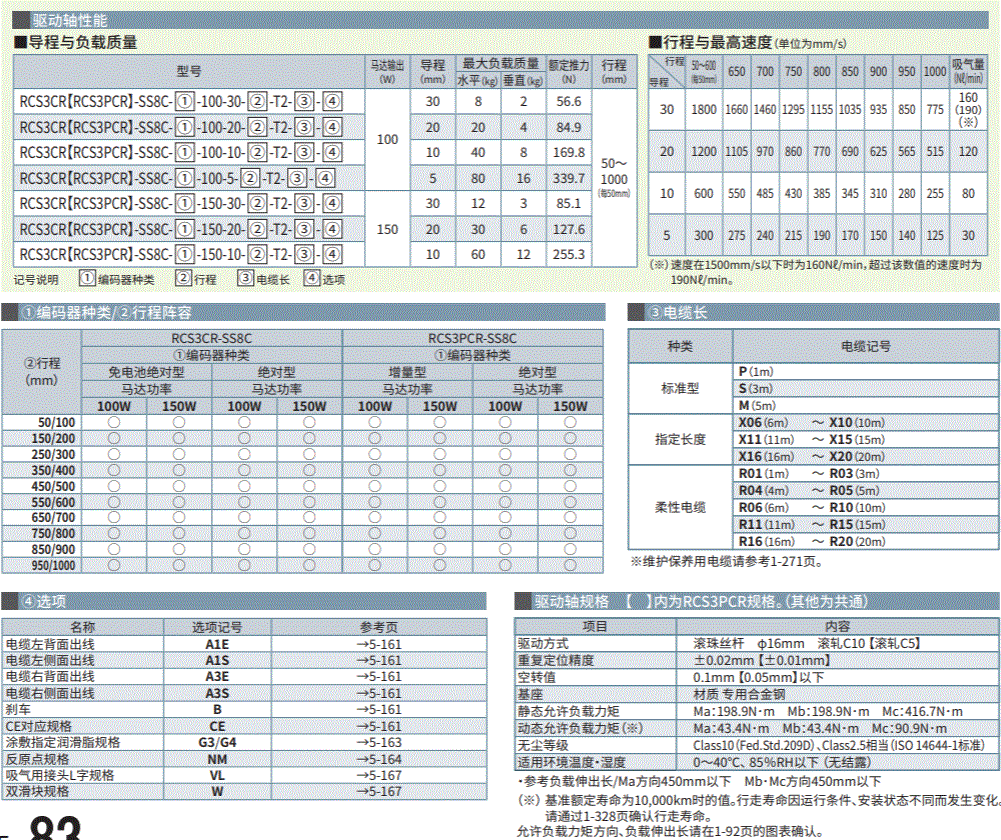1001x840 pixels.
Task: Click the ④ 选项 legend icon
Action: (312, 279)
